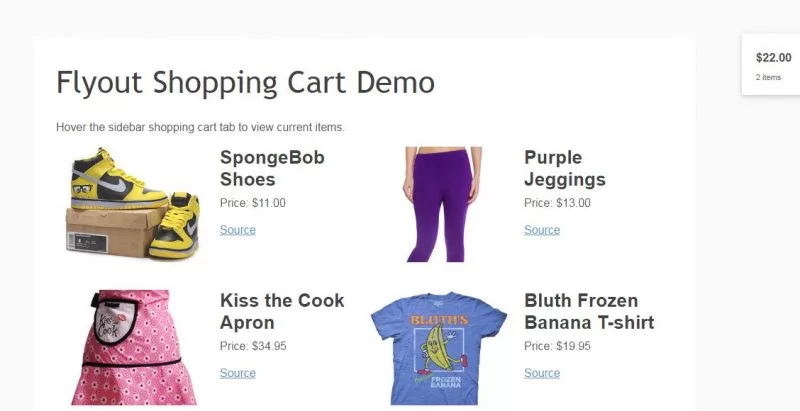Viewport: 800px width, 411px height.
Task: Click the SpongeBob Shoes product image
Action: [x=134, y=204]
